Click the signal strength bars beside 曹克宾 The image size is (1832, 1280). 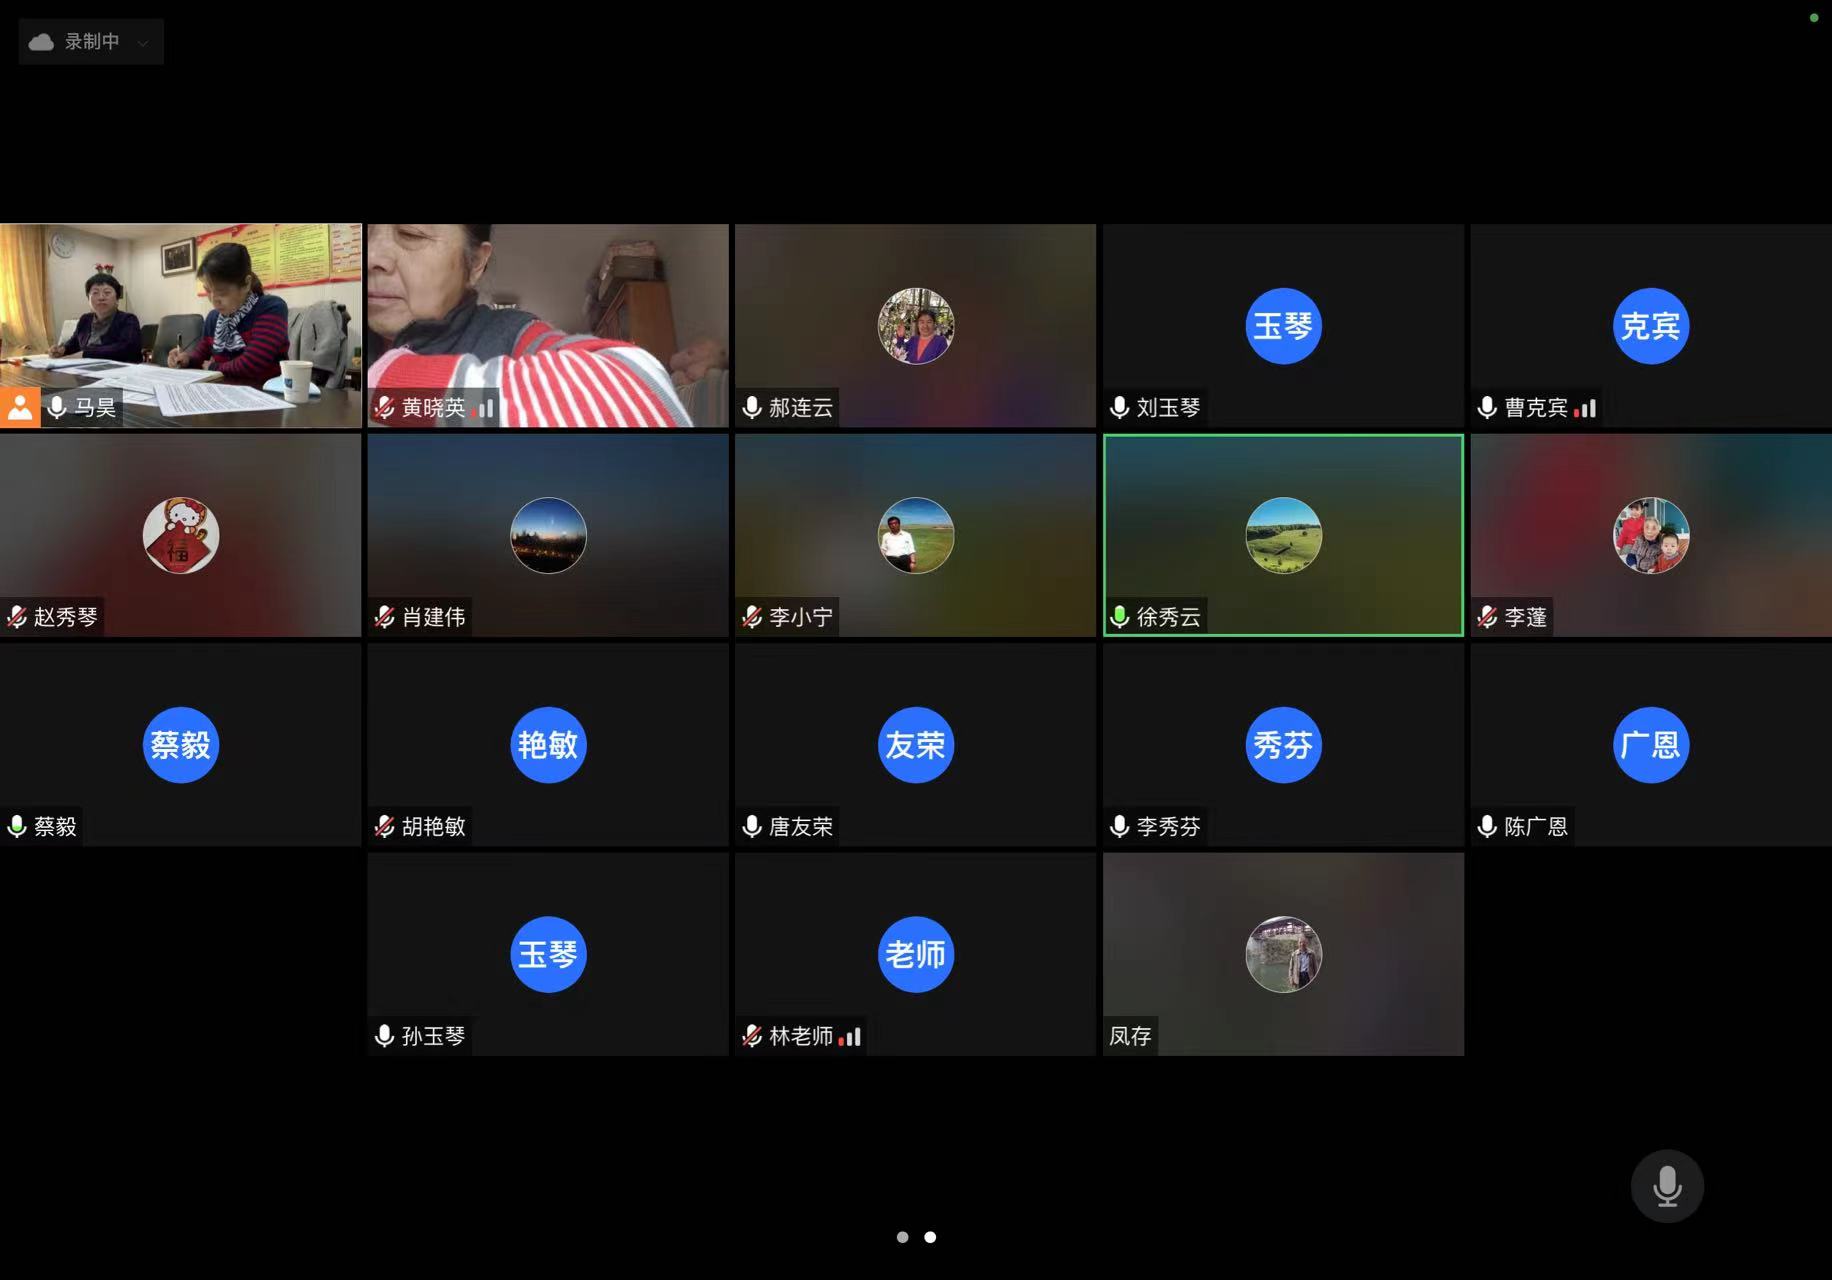(1585, 407)
